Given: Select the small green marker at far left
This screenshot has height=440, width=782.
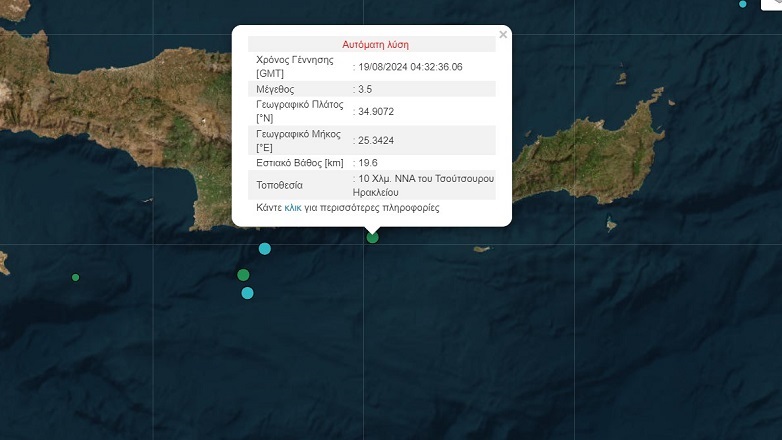Looking at the screenshot, I should point(75,277).
